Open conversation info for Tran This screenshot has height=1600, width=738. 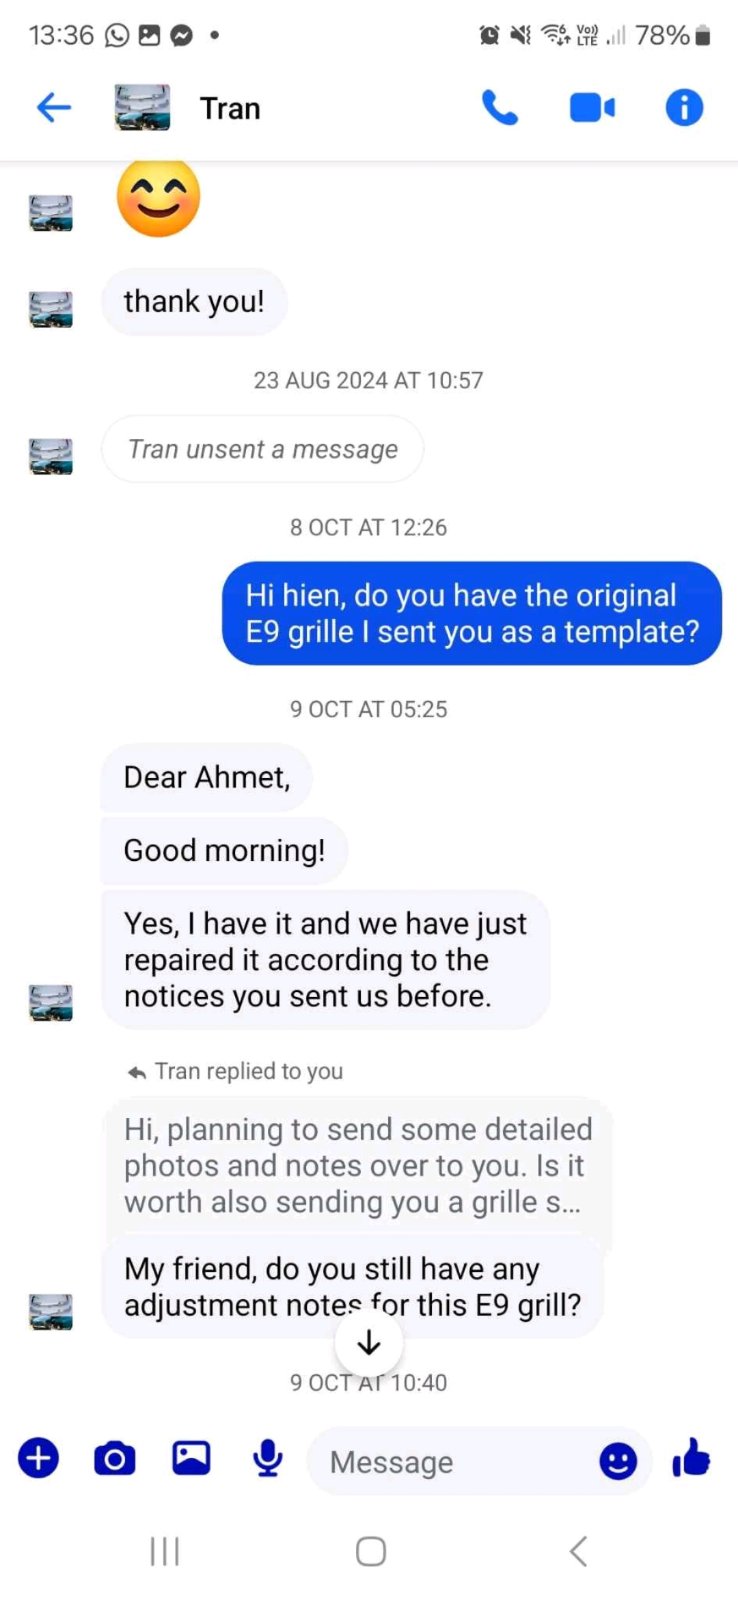[684, 107]
